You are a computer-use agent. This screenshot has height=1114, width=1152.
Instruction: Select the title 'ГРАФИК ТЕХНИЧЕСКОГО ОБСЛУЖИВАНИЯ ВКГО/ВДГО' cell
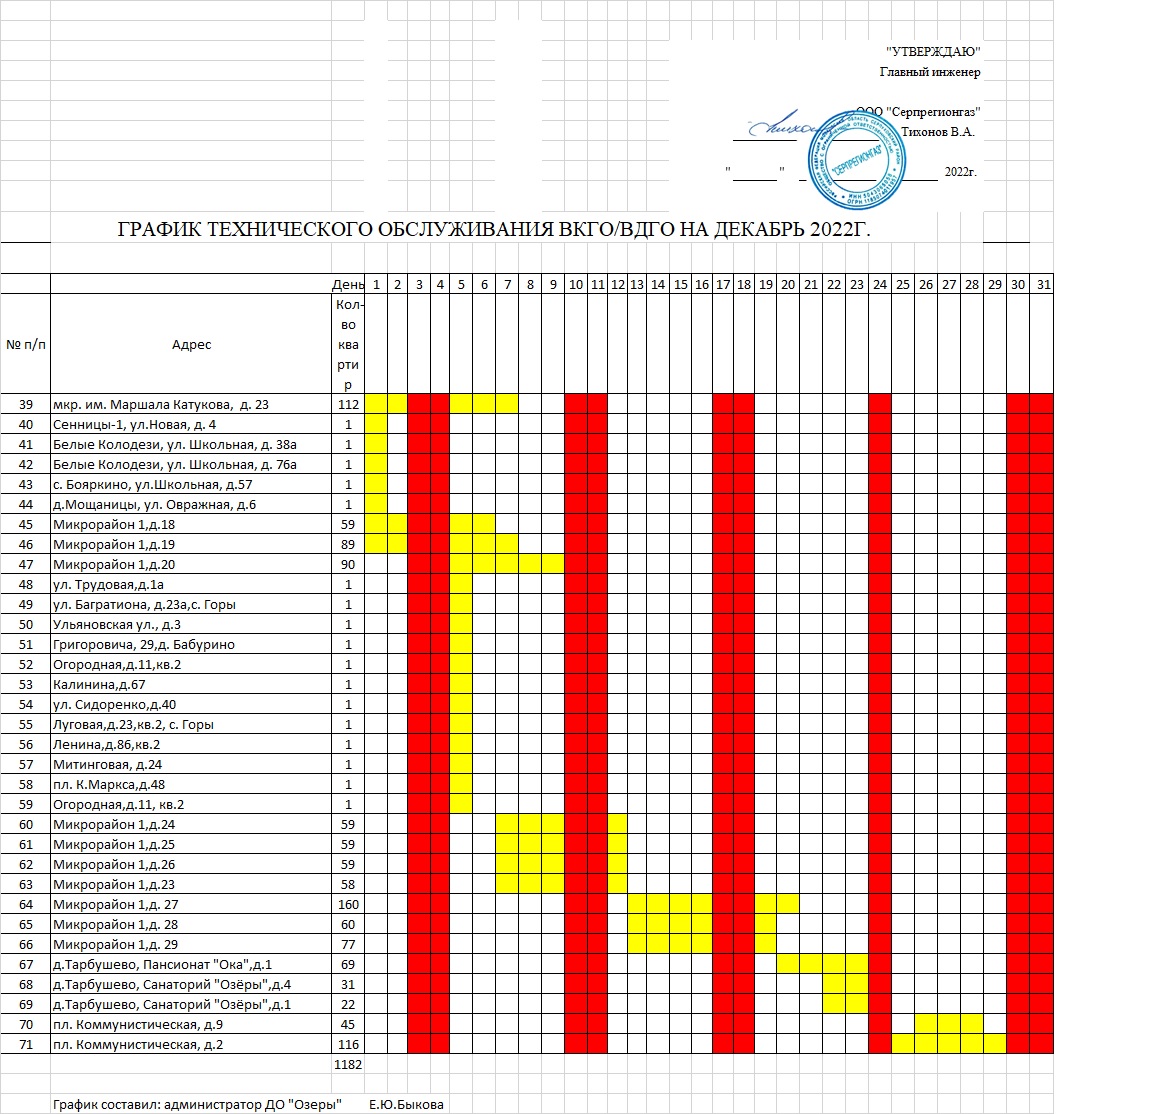pos(494,229)
